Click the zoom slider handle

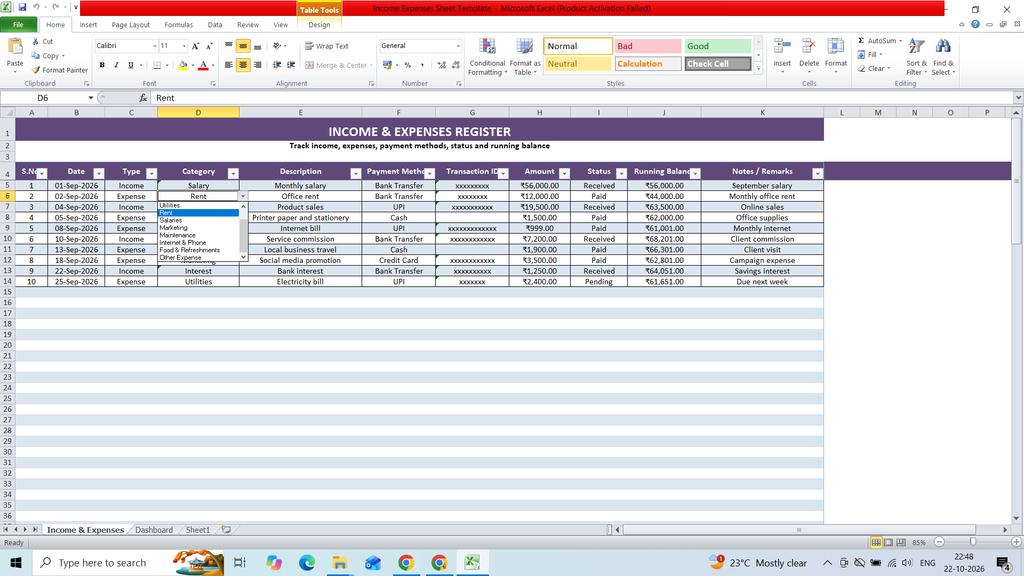pyautogui.click(x=972, y=542)
